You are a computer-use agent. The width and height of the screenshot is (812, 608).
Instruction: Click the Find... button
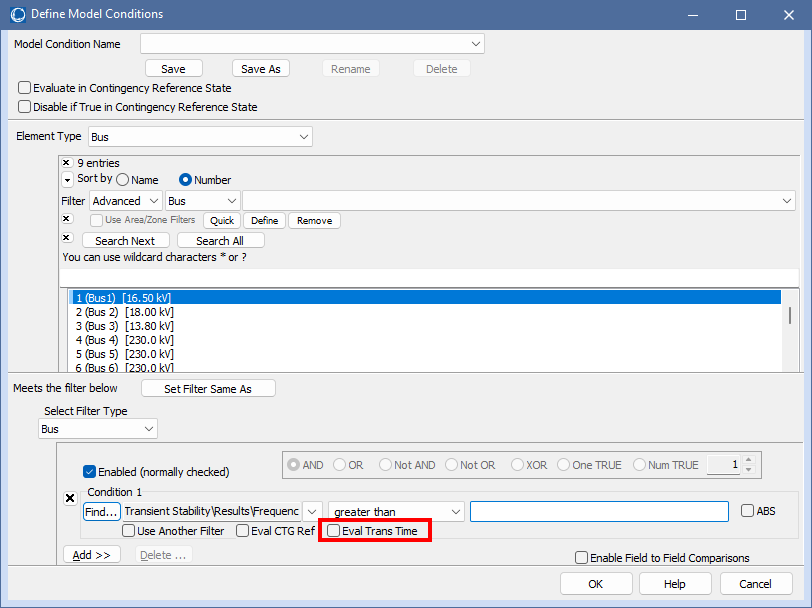coord(101,512)
